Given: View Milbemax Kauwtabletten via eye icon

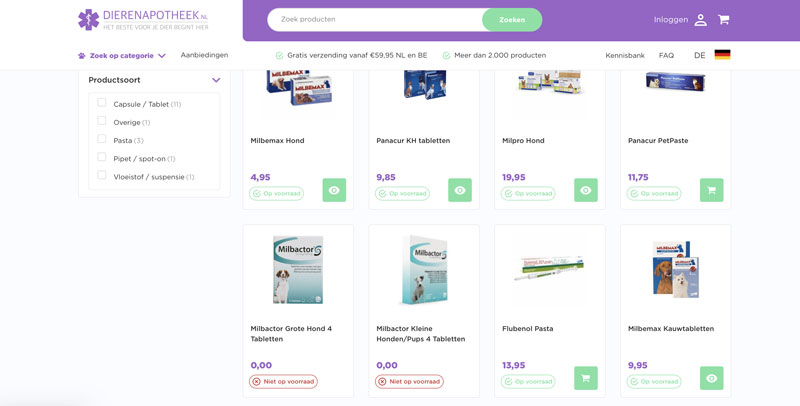Looking at the screenshot, I should [712, 378].
